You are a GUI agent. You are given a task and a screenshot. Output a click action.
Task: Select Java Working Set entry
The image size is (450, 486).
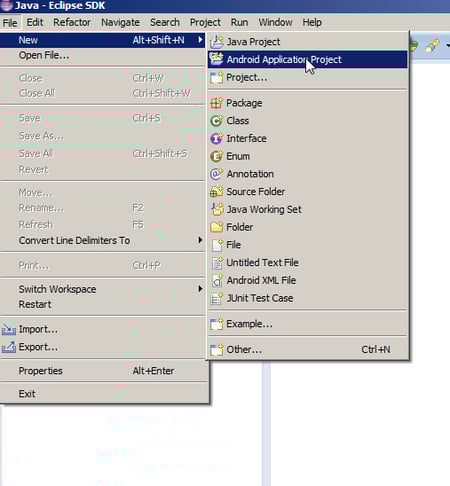(x=307, y=209)
